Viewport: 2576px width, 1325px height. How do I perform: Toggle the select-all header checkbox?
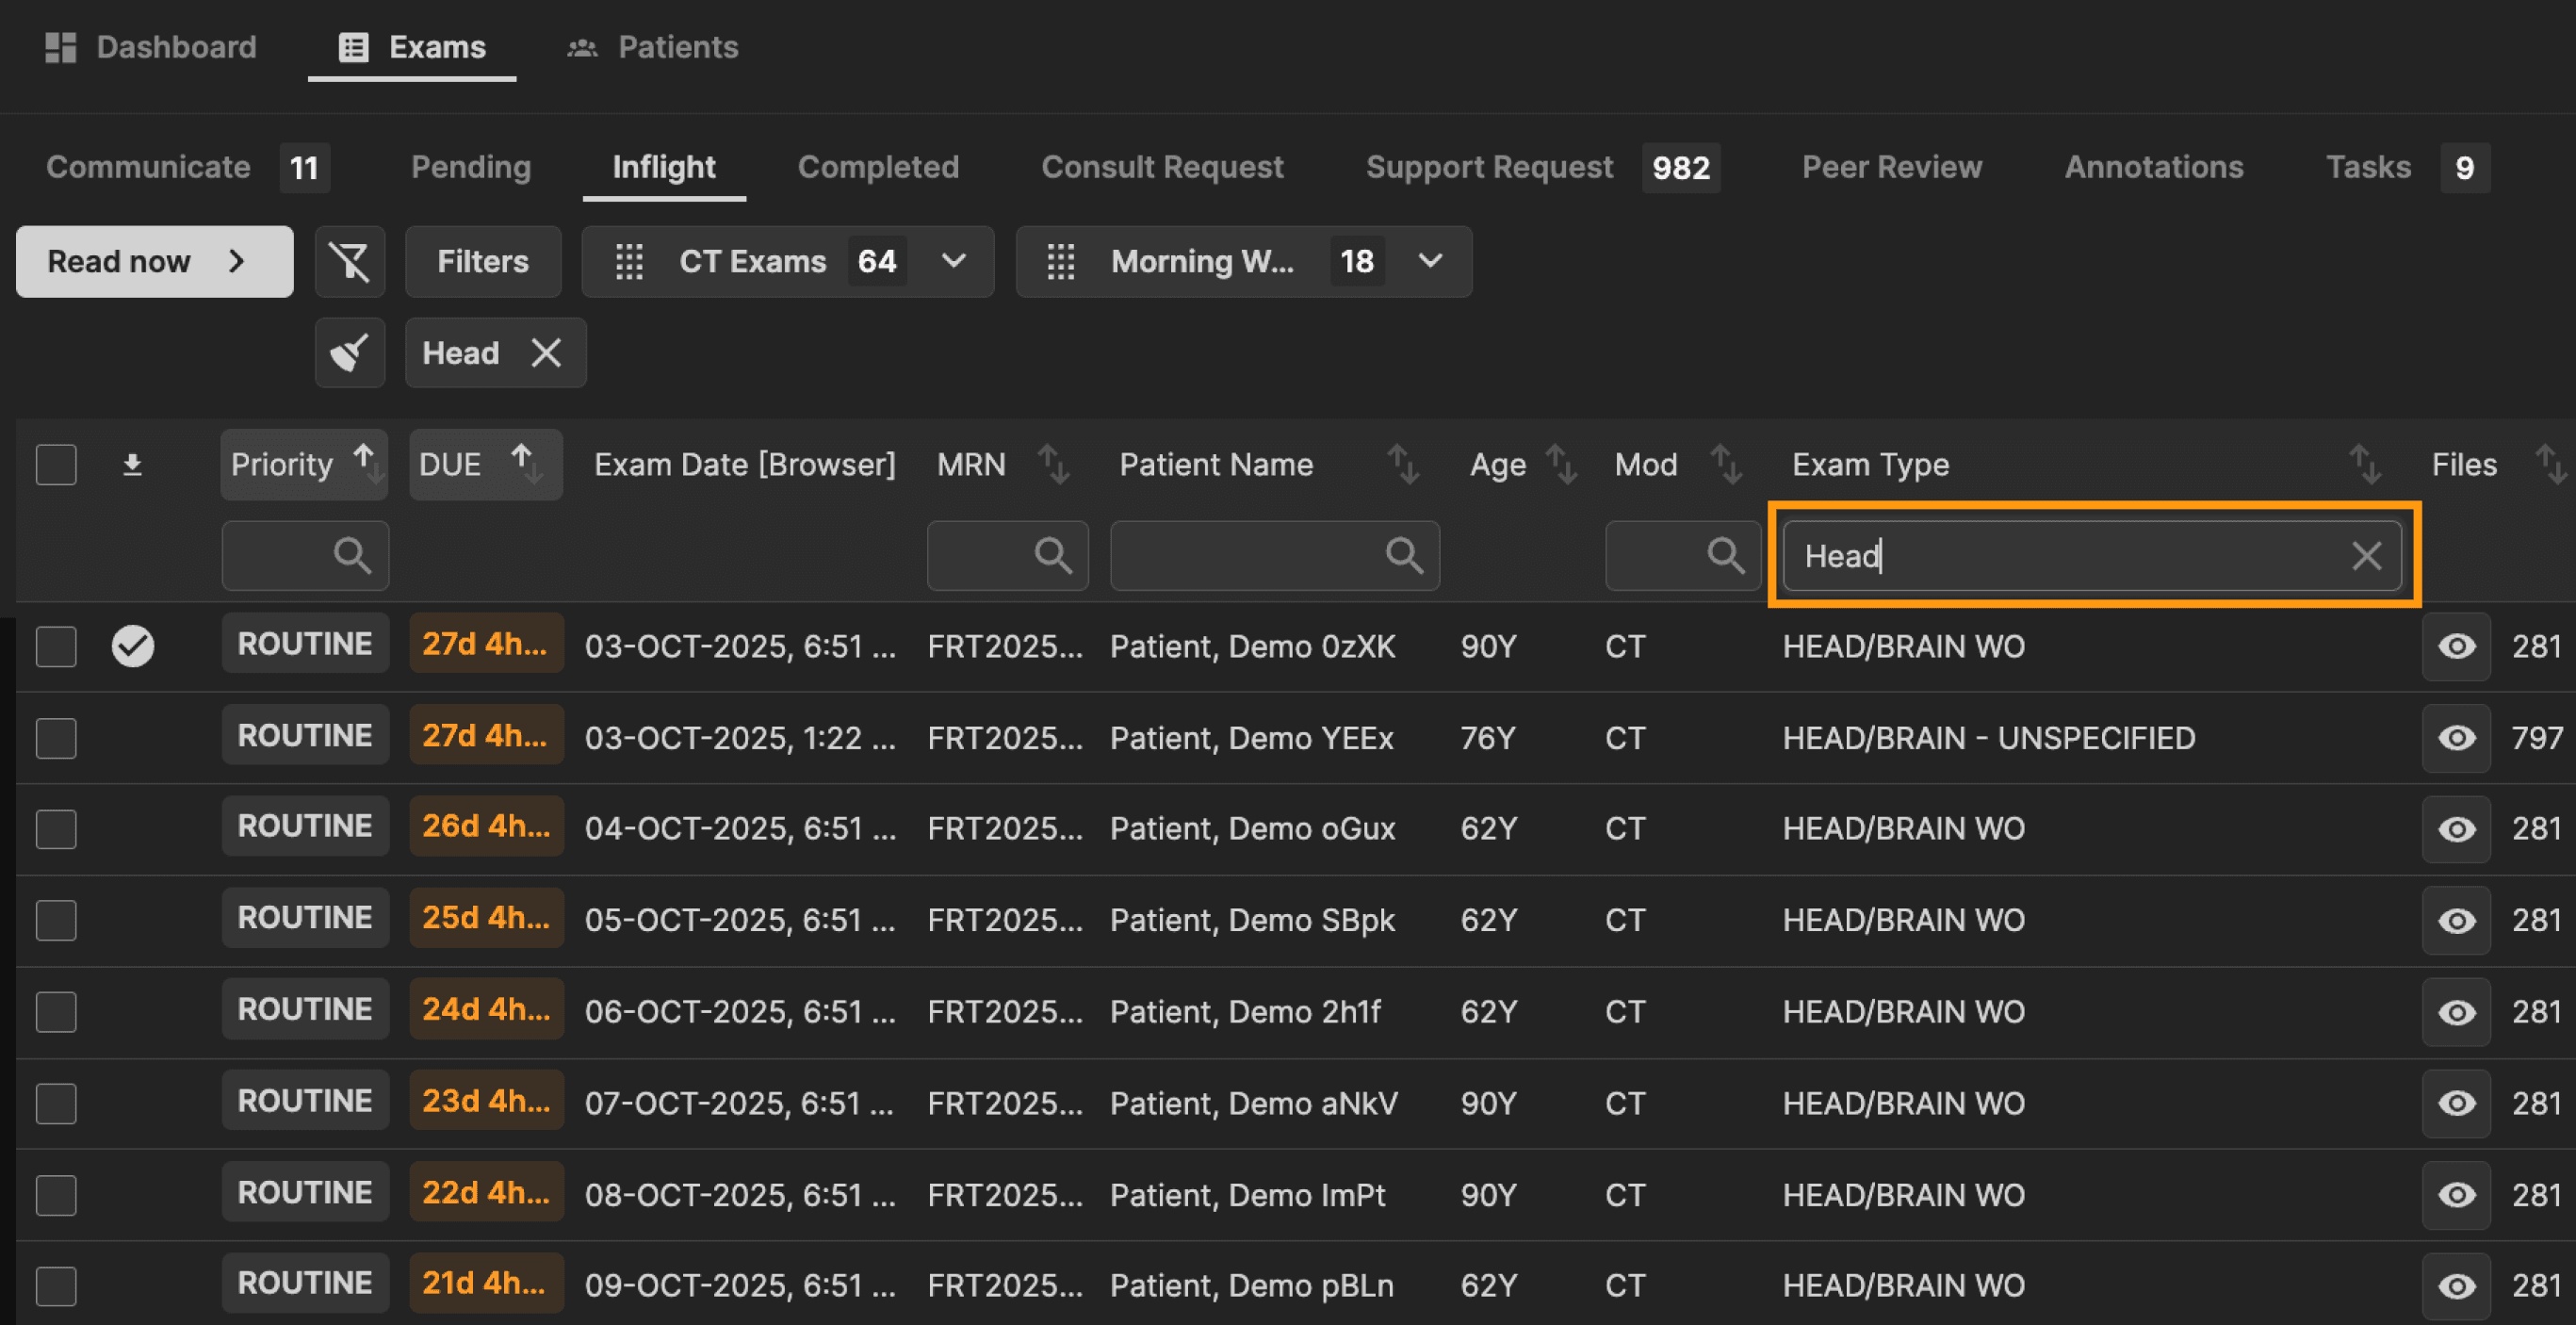tap(56, 465)
